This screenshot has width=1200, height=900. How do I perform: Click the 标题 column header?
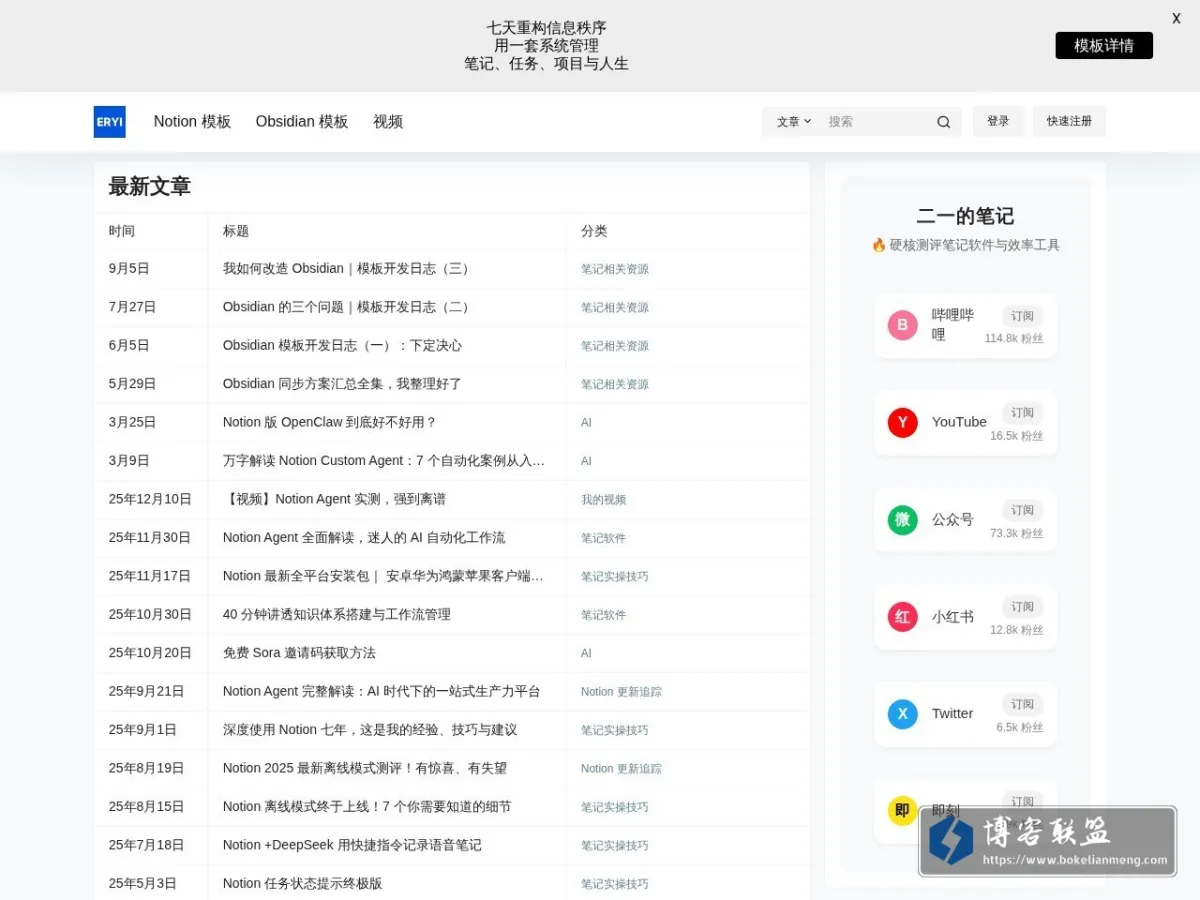pos(236,231)
